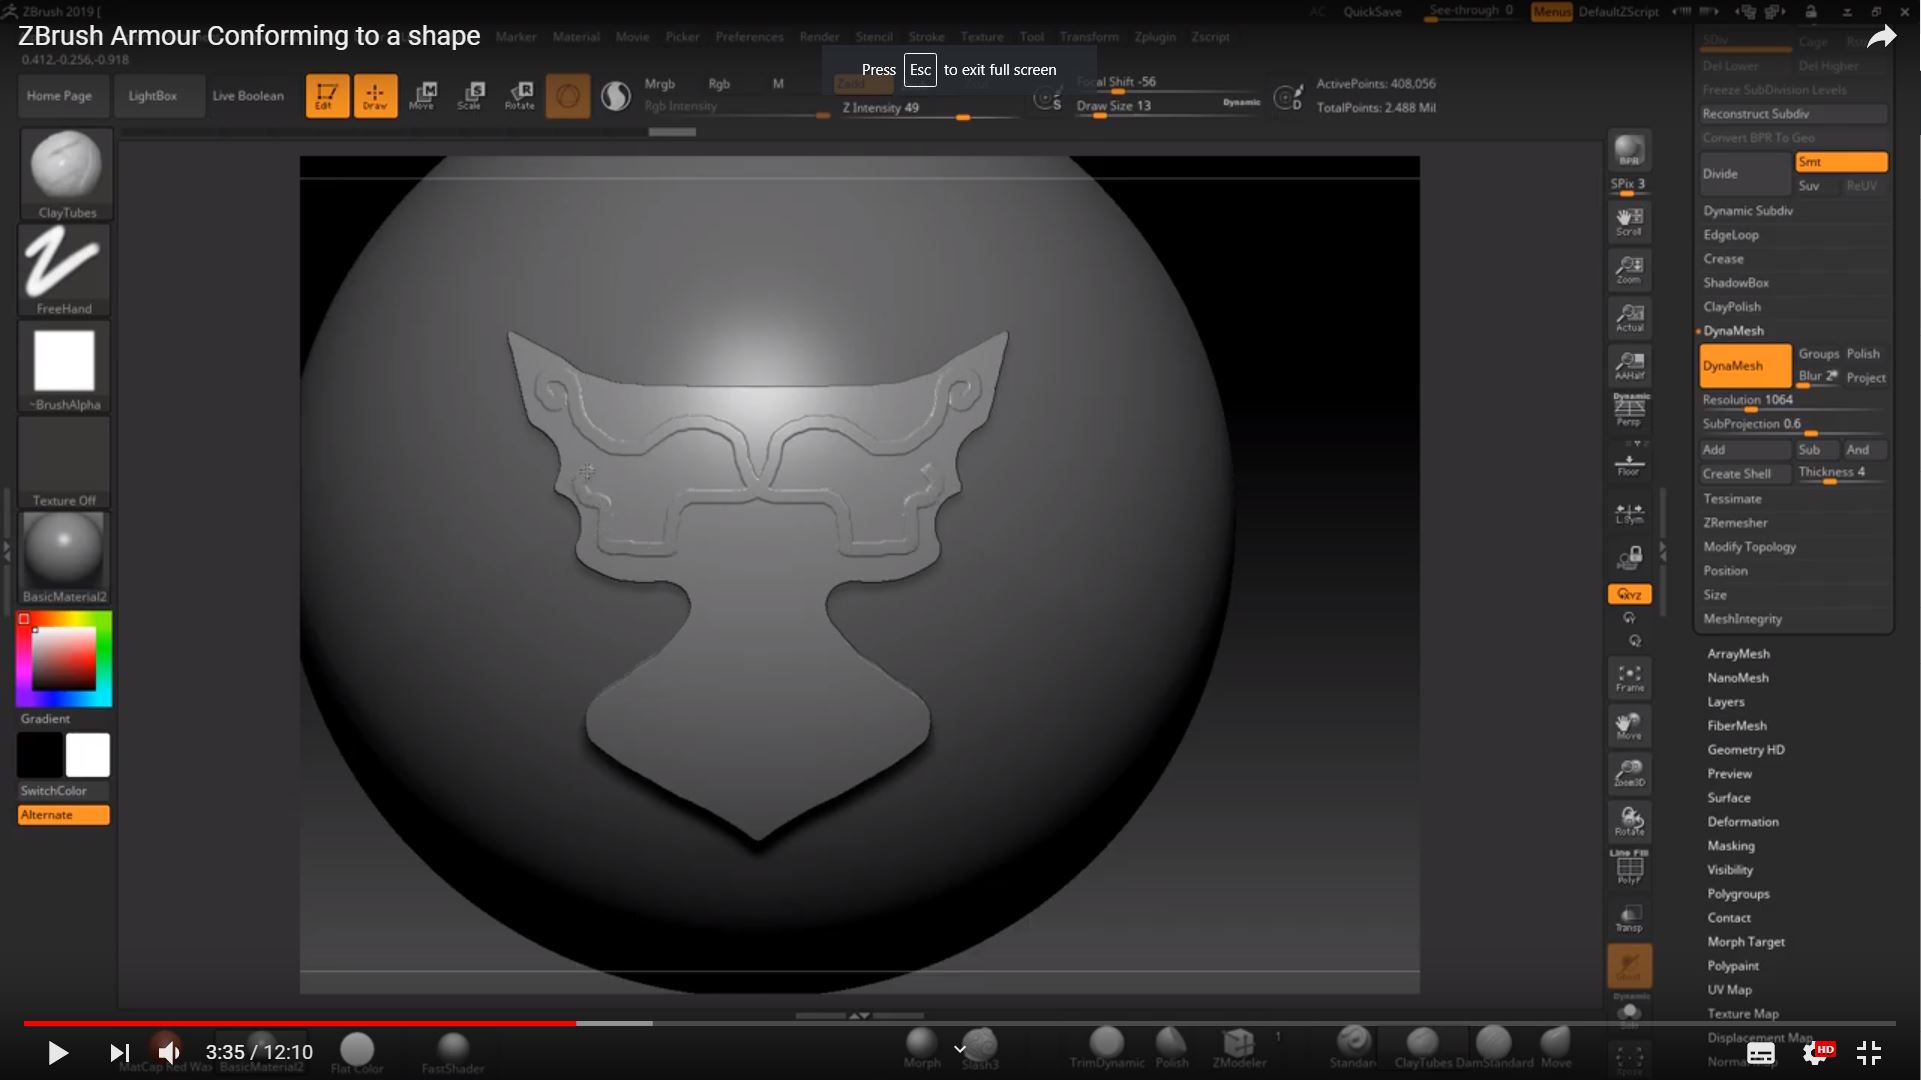Viewport: 1921px width, 1080px height.
Task: Click the orange sphere sculpt icon
Action: click(567, 96)
